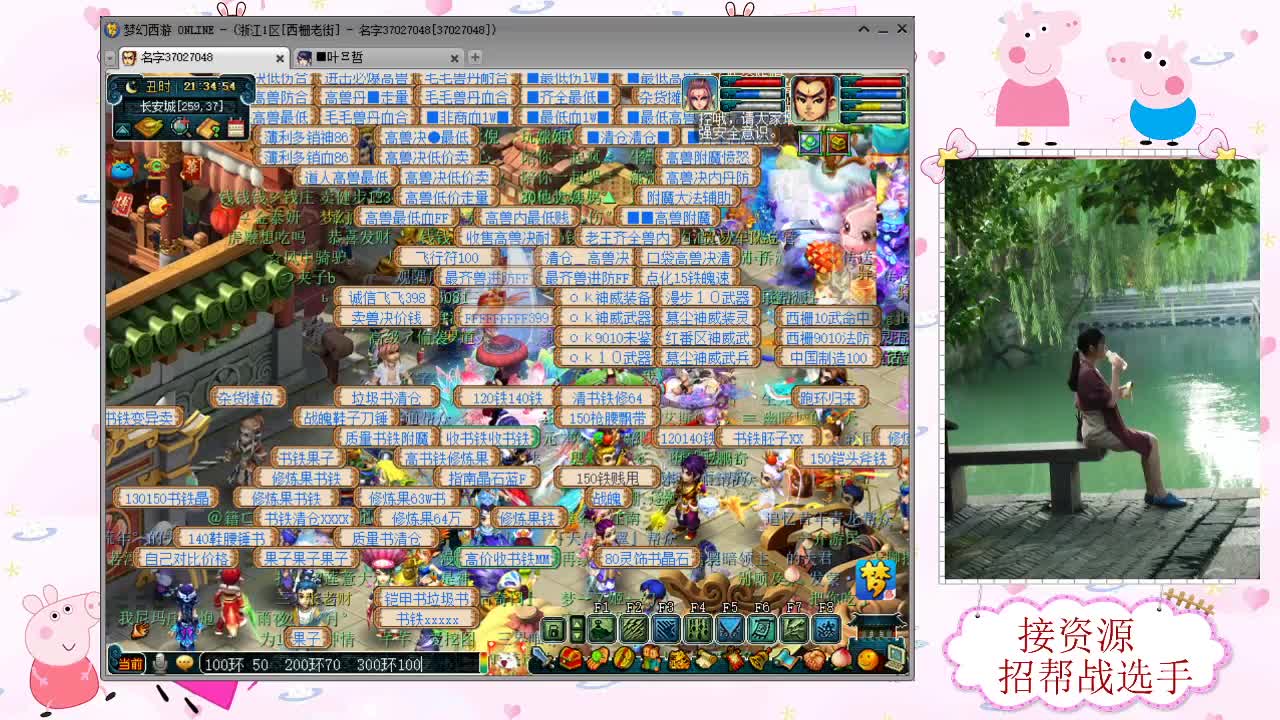Select the player character portrait

tap(815, 99)
